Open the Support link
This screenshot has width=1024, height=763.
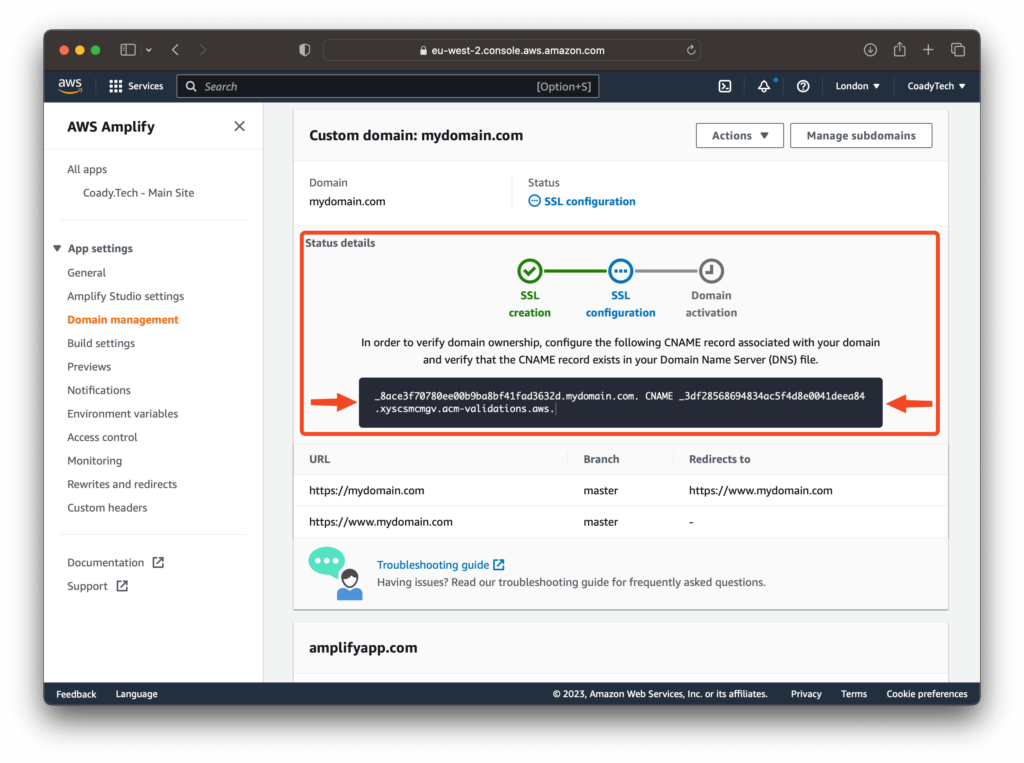[x=88, y=586]
